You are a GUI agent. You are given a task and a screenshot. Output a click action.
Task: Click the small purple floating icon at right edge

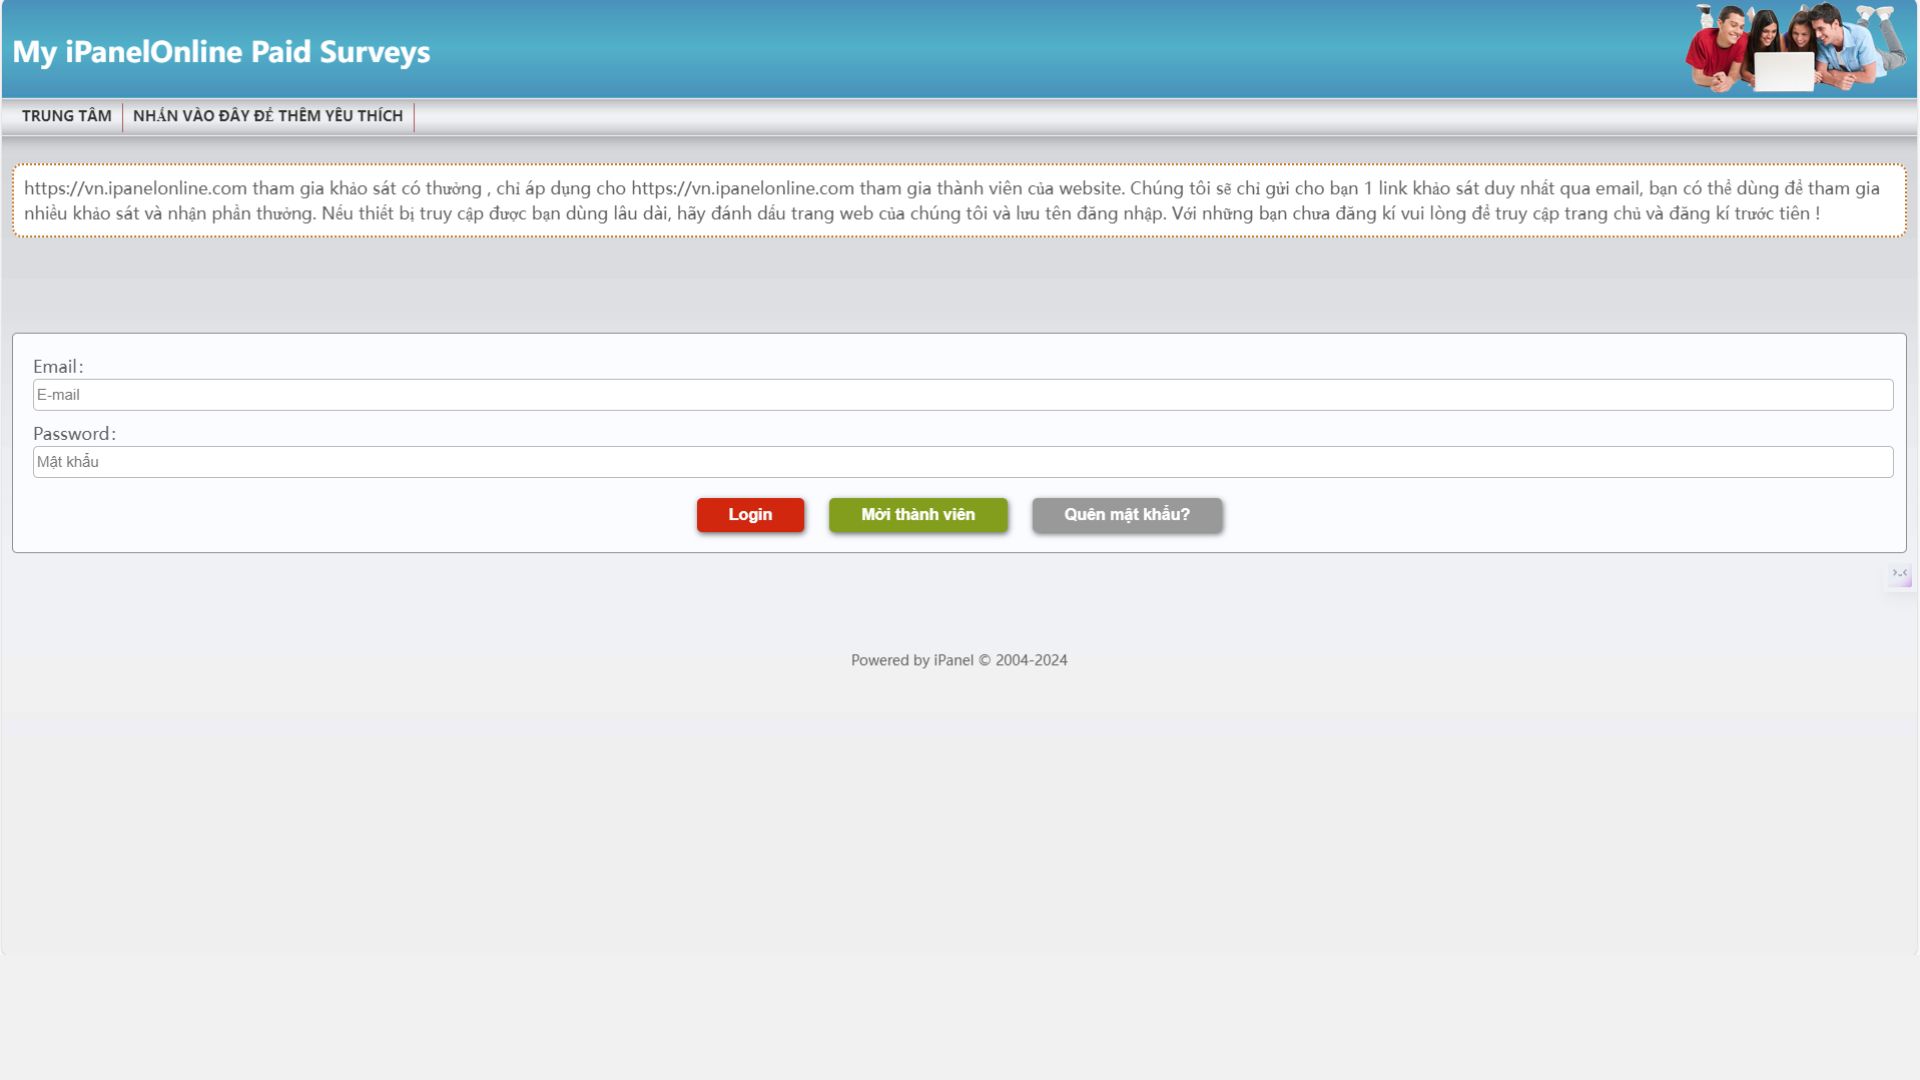tap(1900, 575)
